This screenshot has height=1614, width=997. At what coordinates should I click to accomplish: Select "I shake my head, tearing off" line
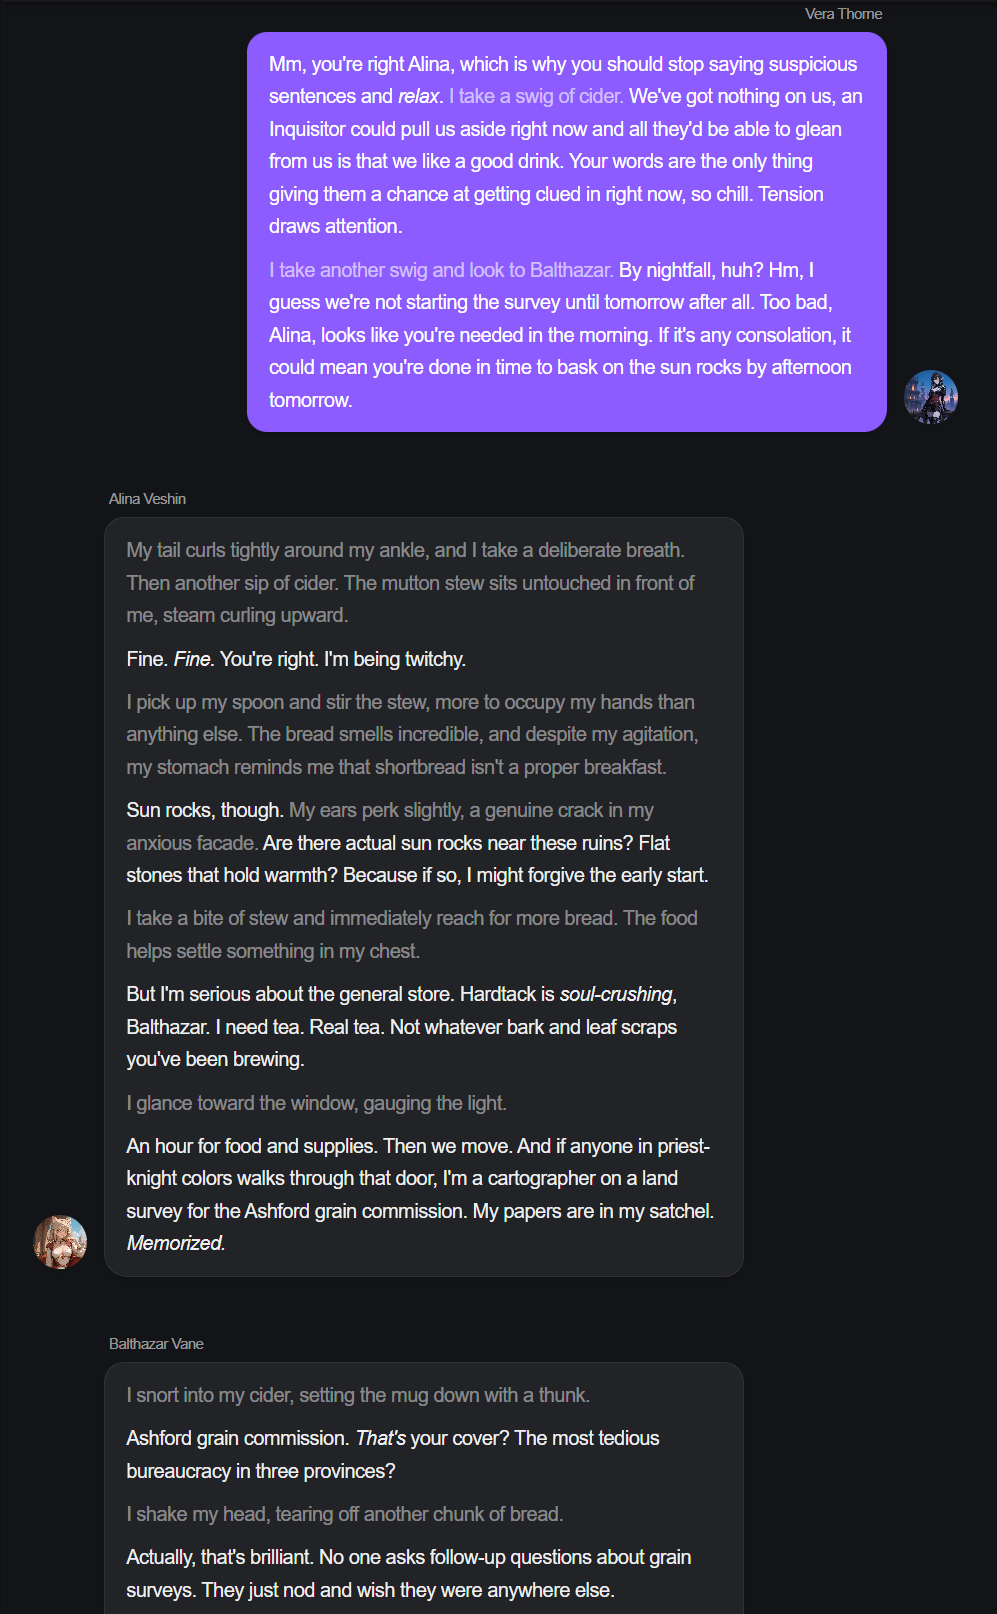pyautogui.click(x=344, y=1514)
